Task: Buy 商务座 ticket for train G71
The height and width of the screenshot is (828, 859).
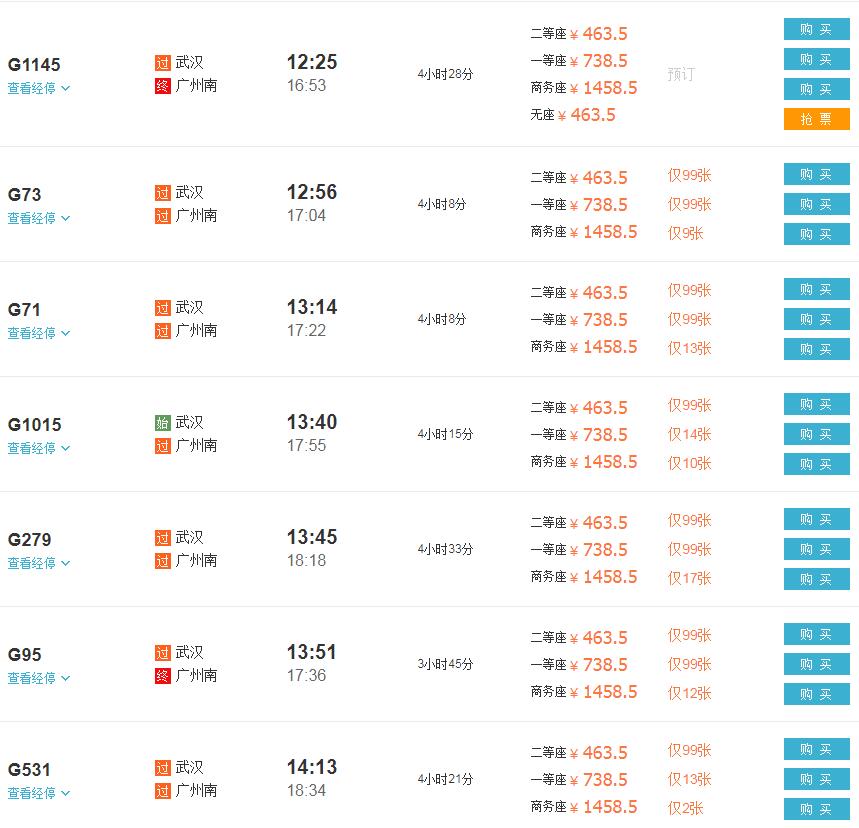Action: click(x=816, y=349)
